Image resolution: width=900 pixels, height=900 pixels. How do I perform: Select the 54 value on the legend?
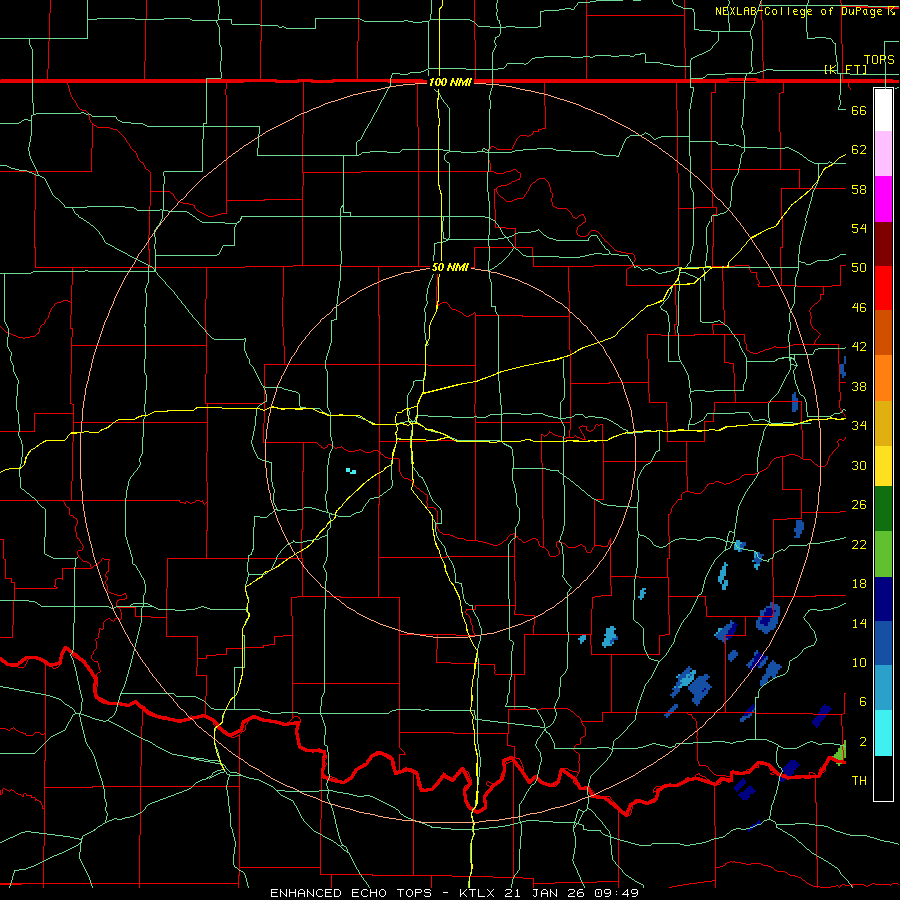(x=859, y=228)
